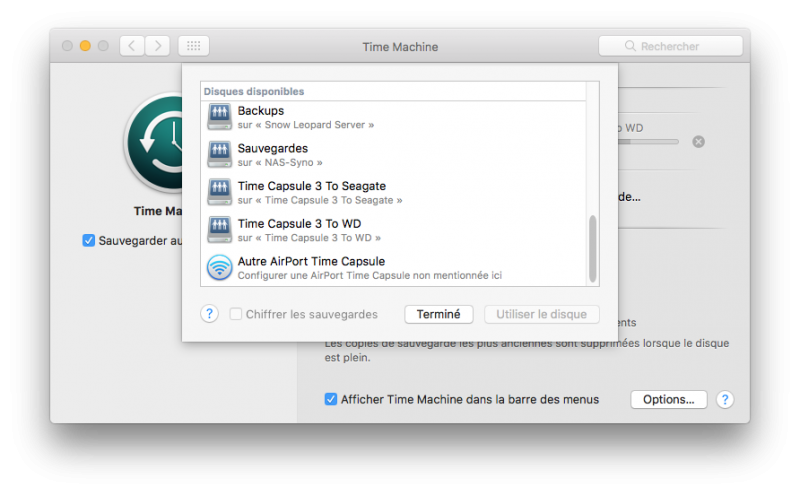This screenshot has height=495, width=800.
Task: Open help beside the Options button
Action: tap(724, 399)
